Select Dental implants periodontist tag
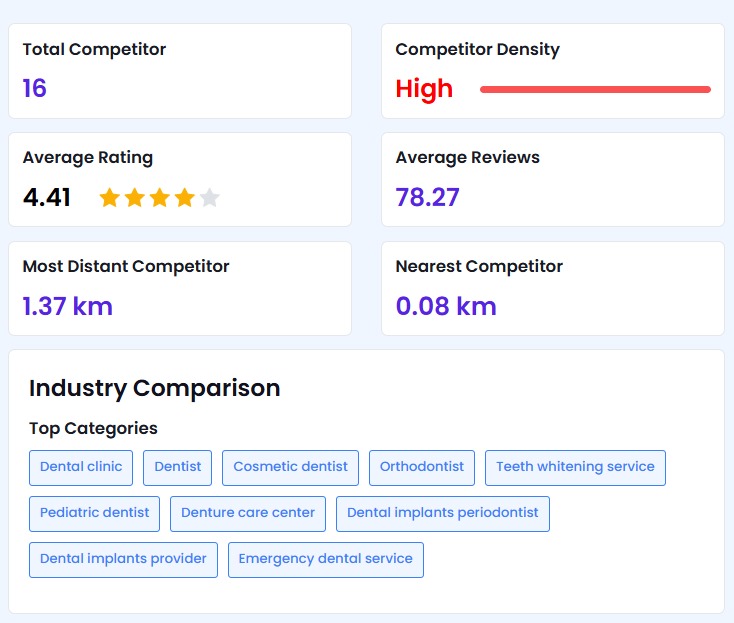Image resolution: width=734 pixels, height=623 pixels. coord(442,513)
